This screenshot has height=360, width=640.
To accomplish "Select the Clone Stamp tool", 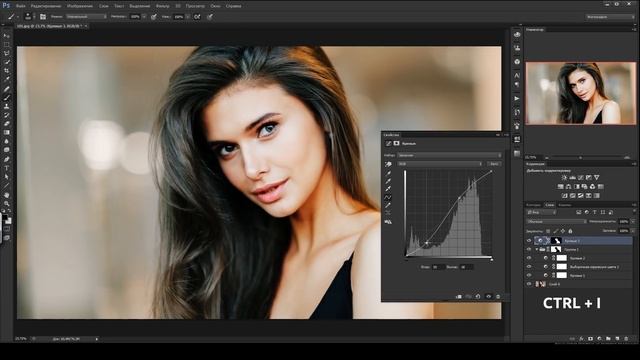I will tap(7, 106).
